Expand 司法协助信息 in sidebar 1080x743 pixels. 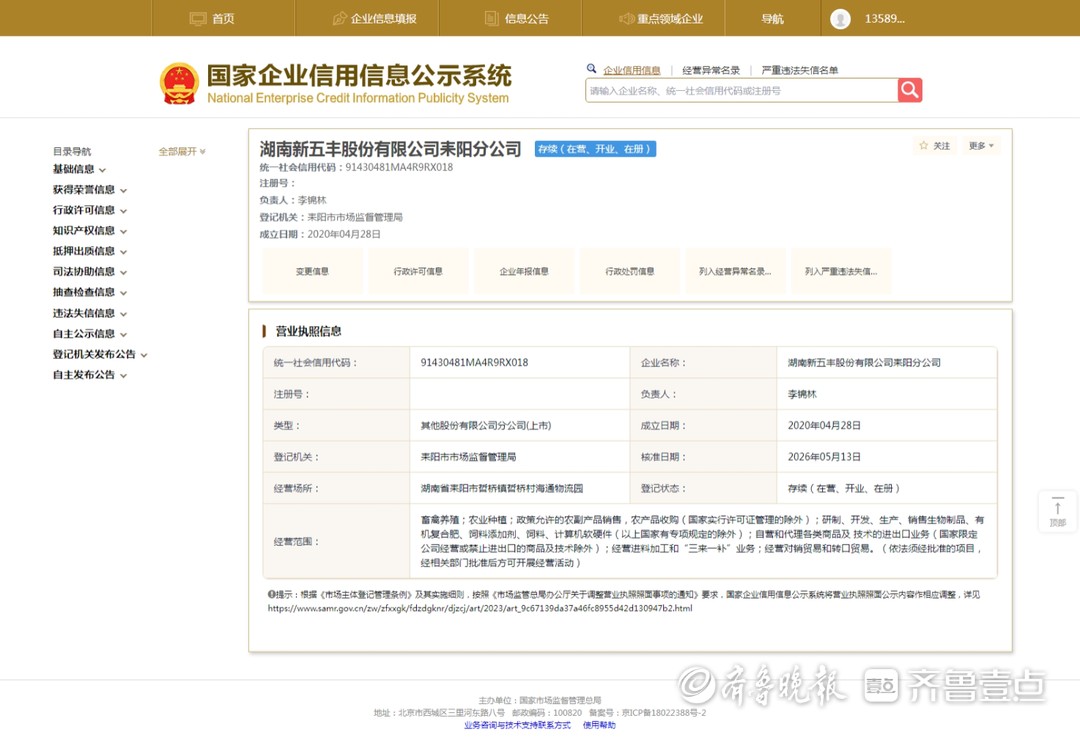90,272
